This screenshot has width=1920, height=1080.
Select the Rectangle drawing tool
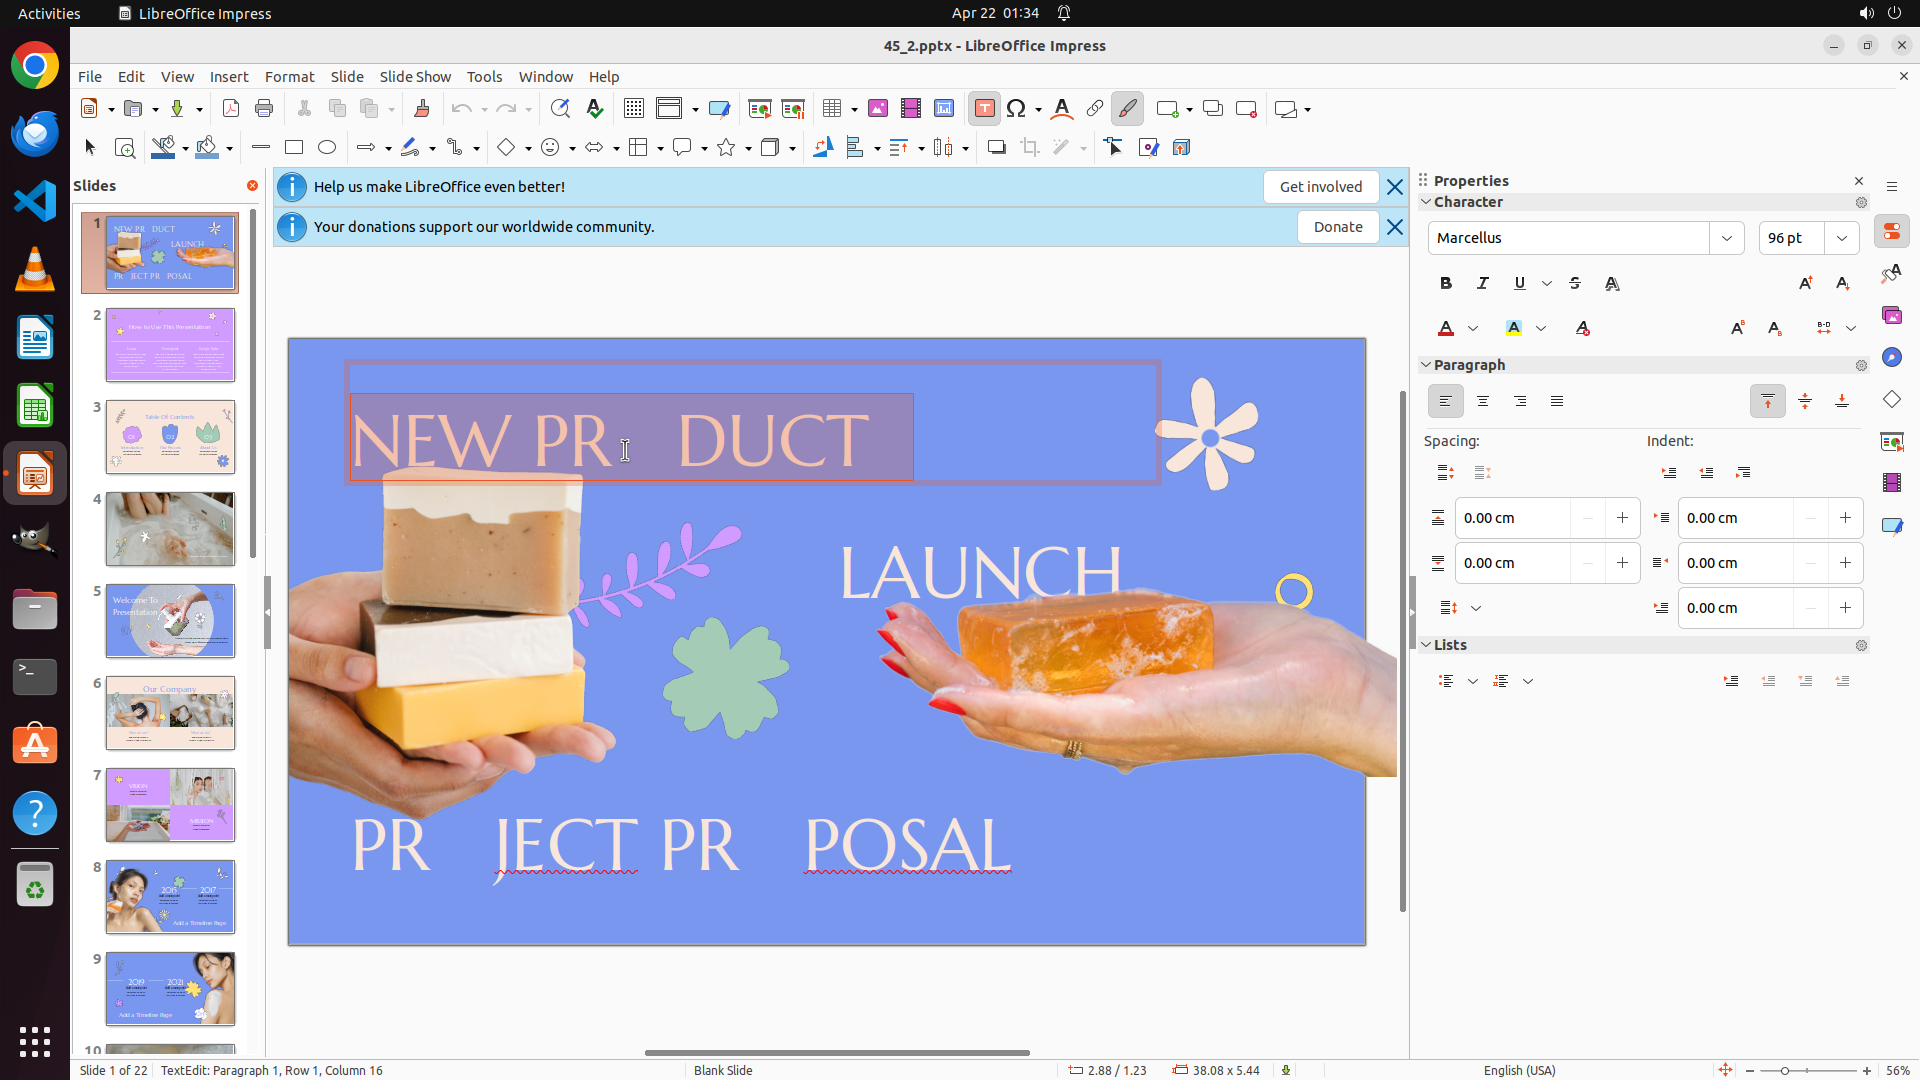(x=294, y=148)
